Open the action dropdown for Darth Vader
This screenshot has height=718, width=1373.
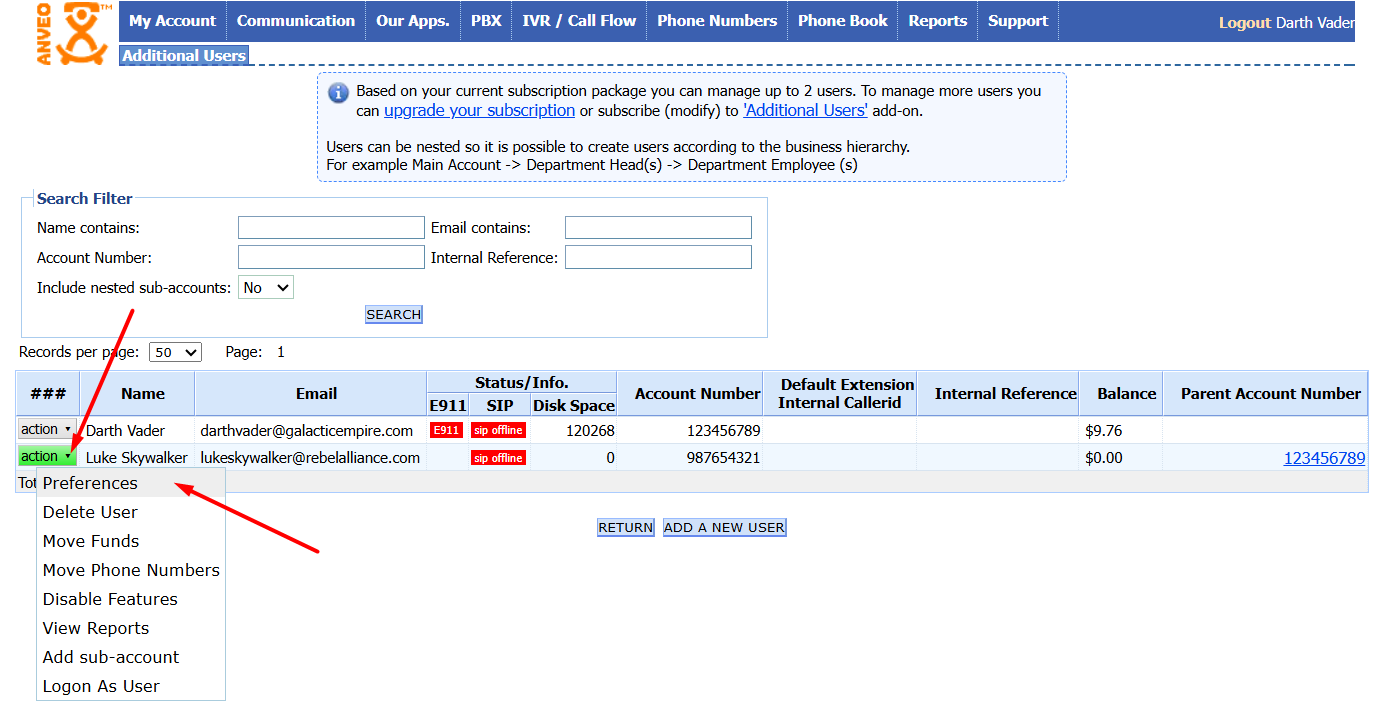[47, 429]
